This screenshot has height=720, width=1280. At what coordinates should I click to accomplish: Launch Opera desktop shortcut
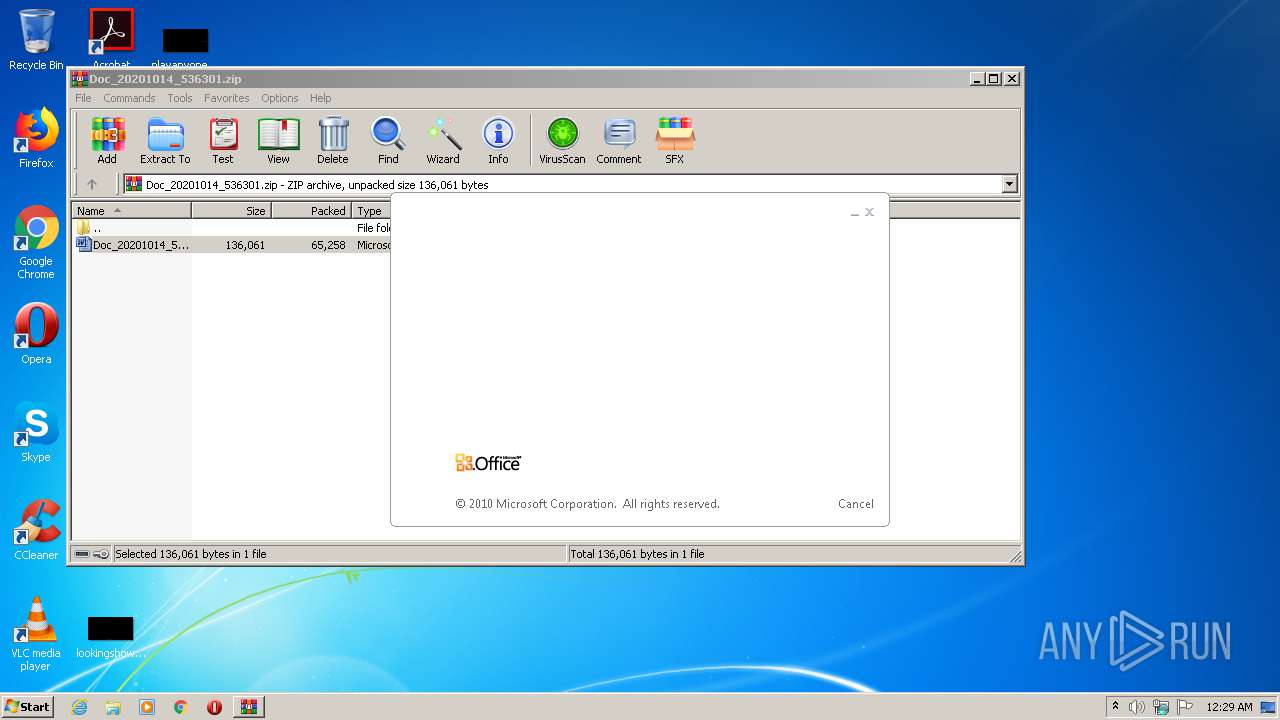36,333
